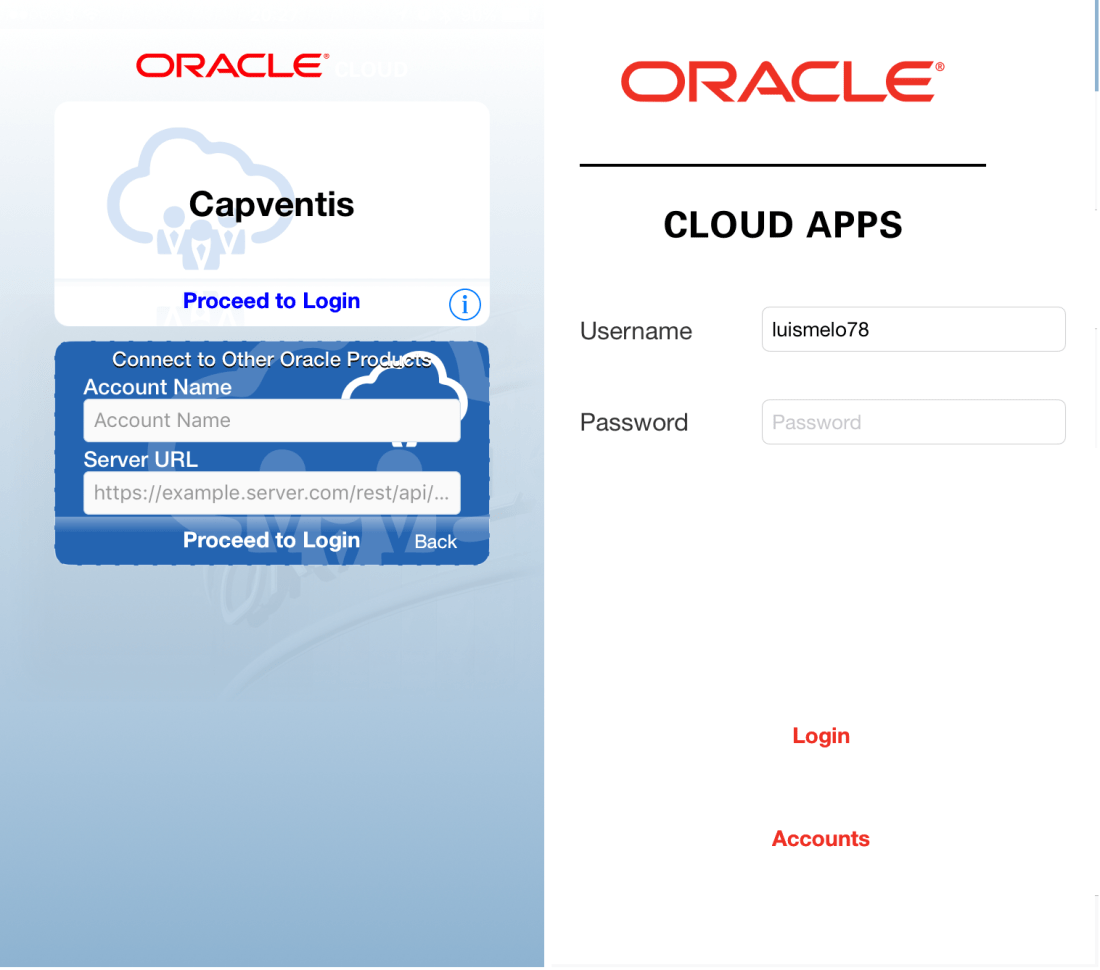The image size is (1100, 970).
Task: Tap the info icon beside Proceed to Login
Action: 465,304
